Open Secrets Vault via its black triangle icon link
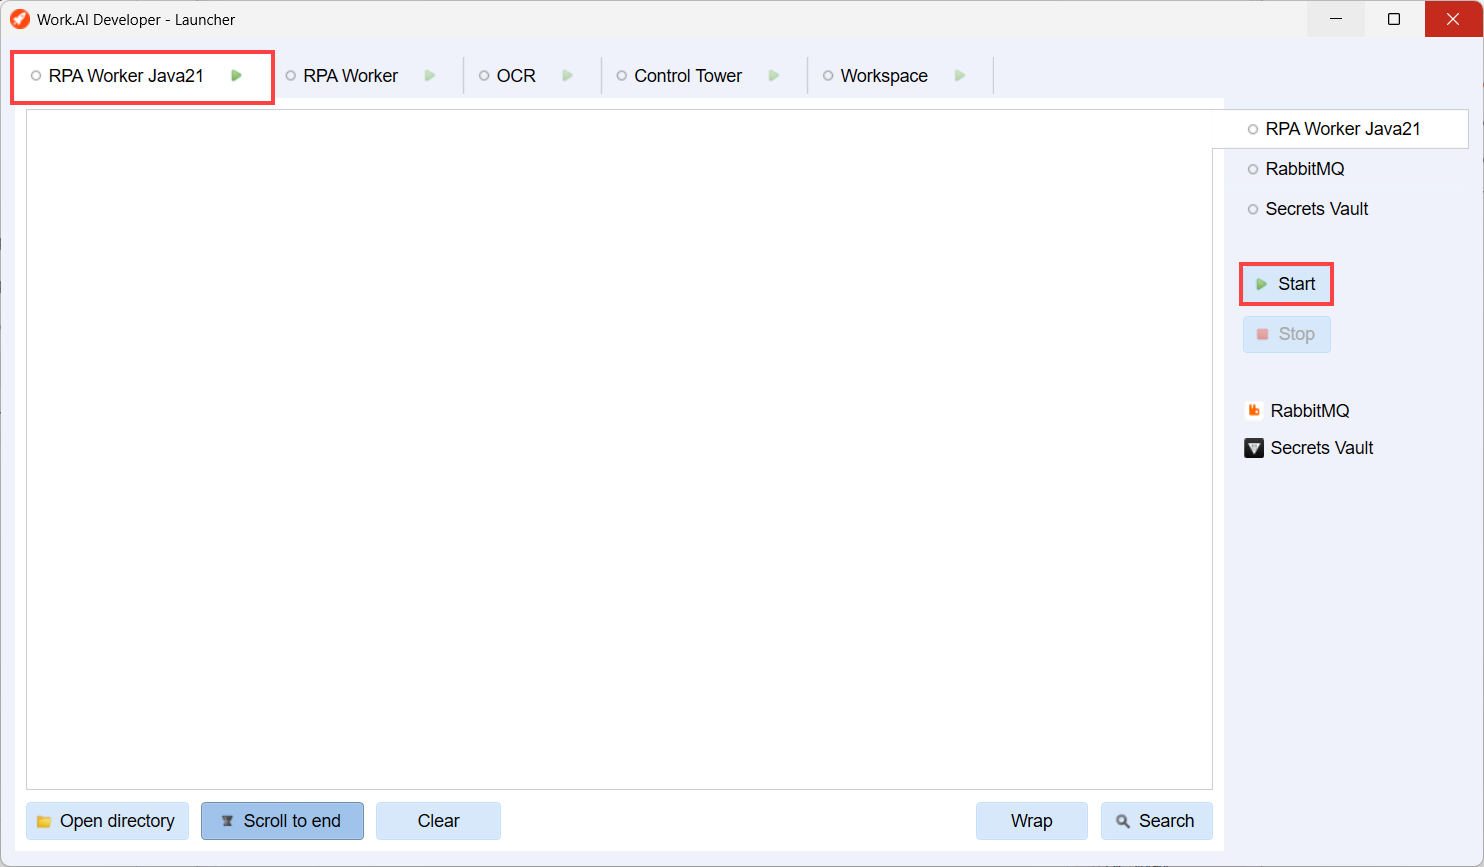 coord(1309,448)
